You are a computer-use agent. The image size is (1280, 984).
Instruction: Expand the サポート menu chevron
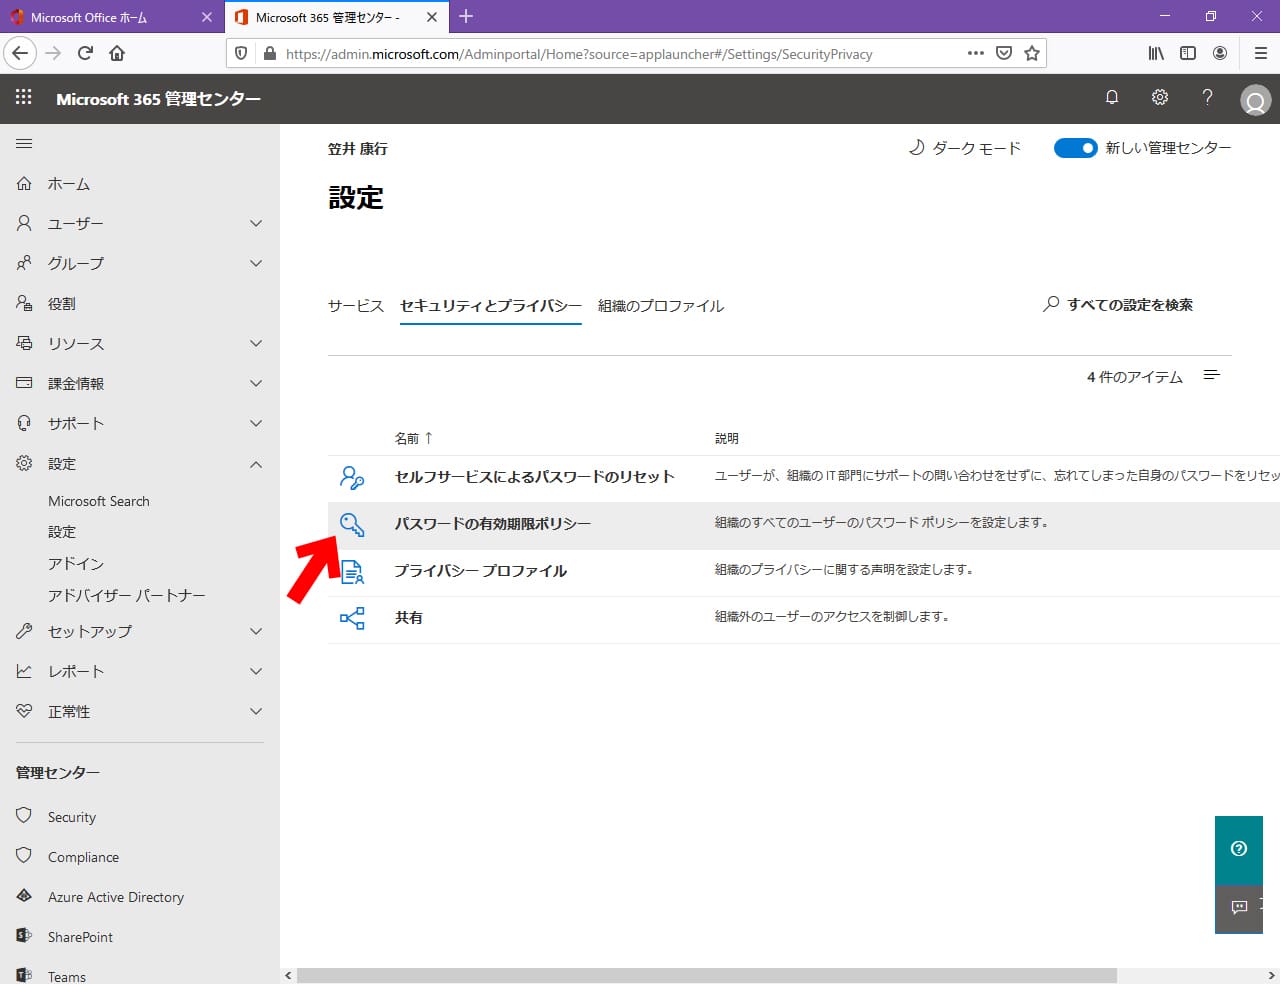tap(256, 424)
